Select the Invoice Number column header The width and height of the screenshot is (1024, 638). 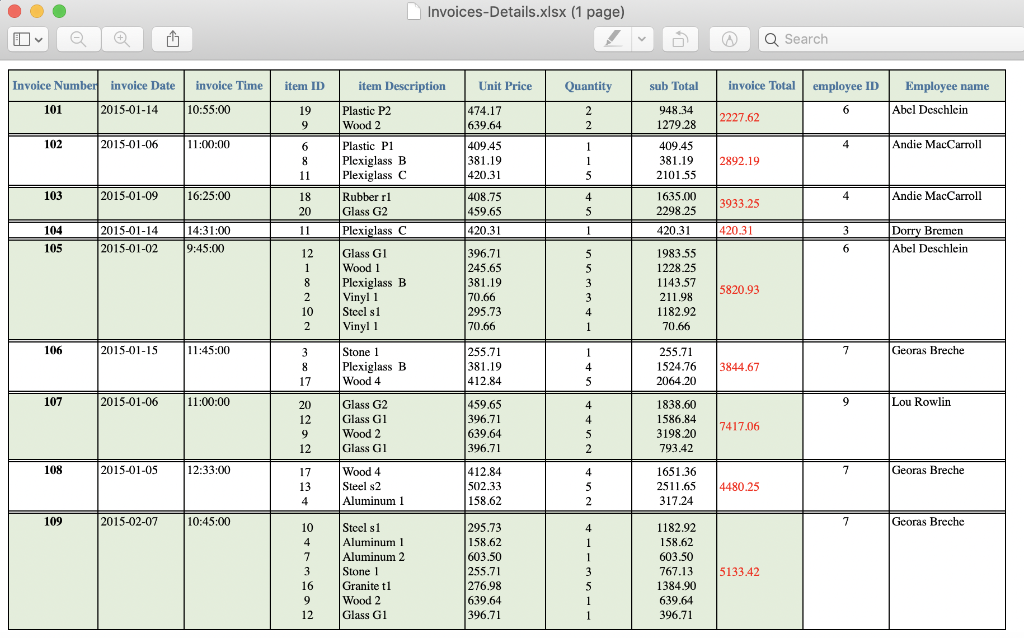(x=53, y=86)
